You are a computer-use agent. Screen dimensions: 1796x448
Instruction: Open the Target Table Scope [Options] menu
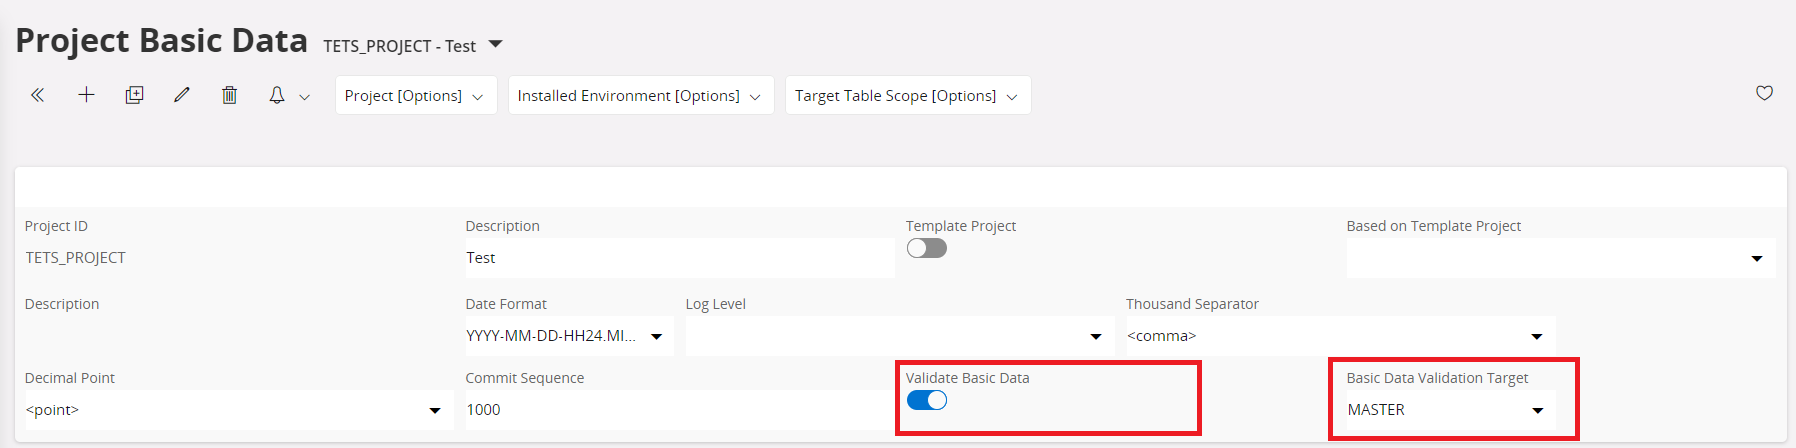(x=907, y=95)
